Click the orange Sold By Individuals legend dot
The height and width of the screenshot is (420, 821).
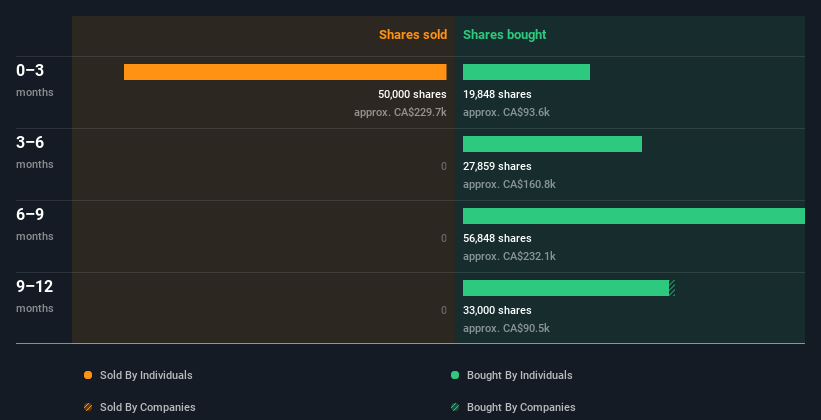[88, 375]
